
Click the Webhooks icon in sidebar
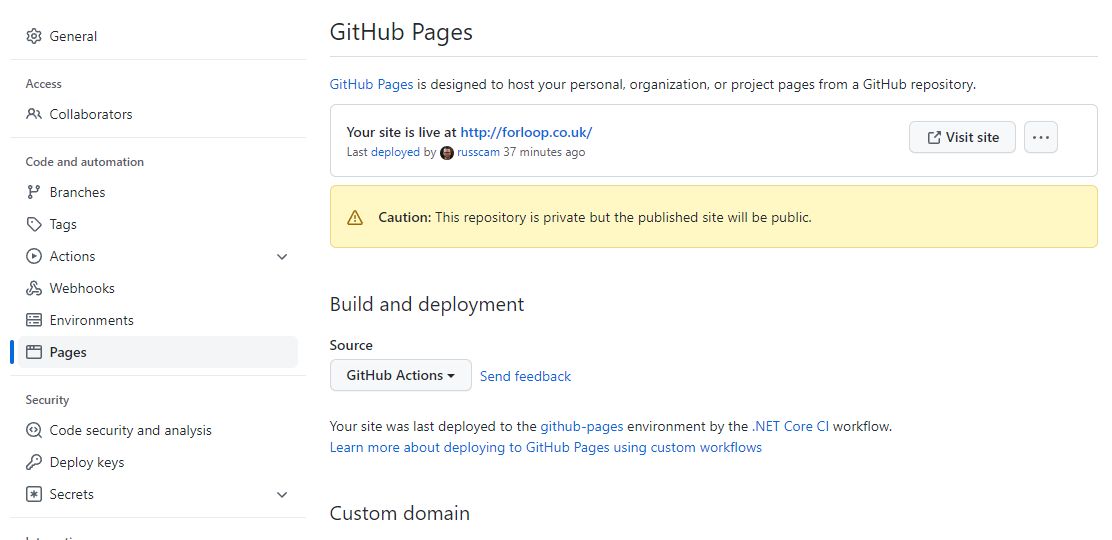click(34, 288)
